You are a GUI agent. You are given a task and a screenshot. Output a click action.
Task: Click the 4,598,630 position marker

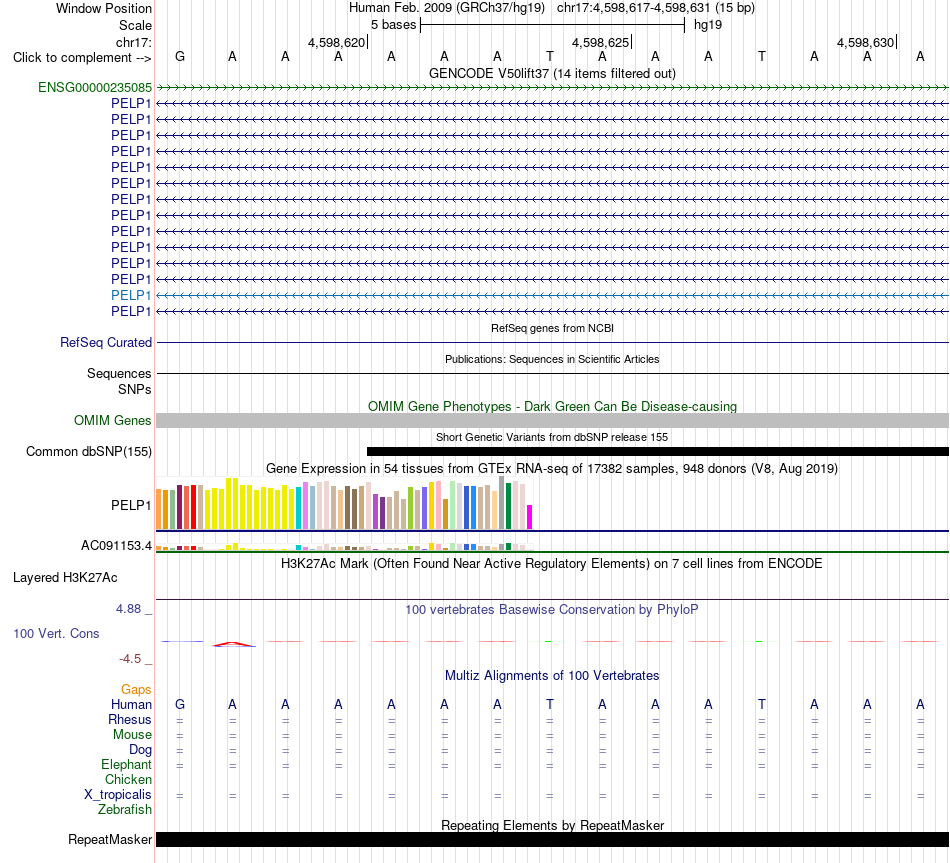click(x=866, y=42)
